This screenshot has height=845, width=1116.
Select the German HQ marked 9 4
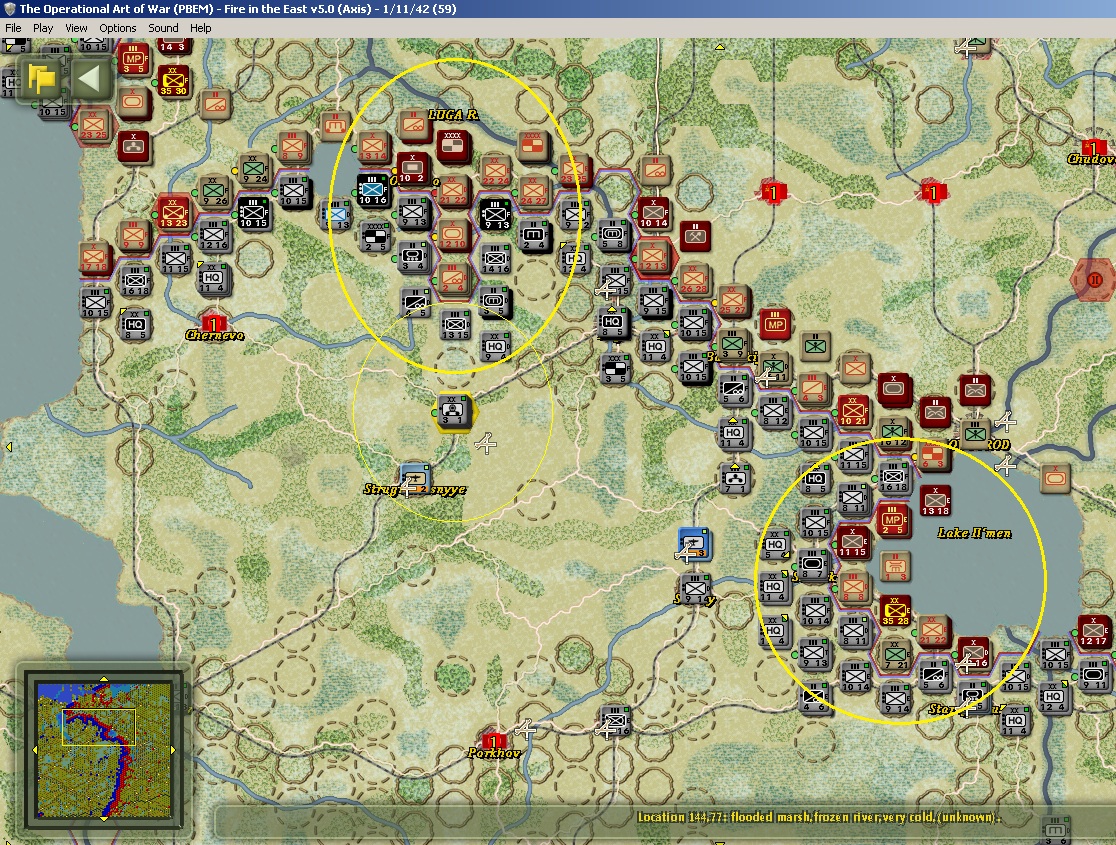[x=494, y=346]
